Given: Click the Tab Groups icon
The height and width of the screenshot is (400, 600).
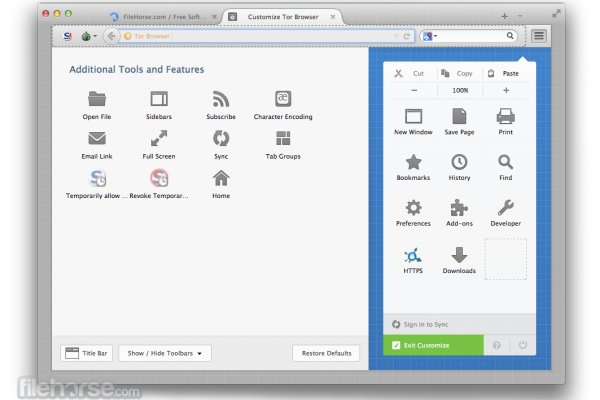Looking at the screenshot, I should (283, 139).
